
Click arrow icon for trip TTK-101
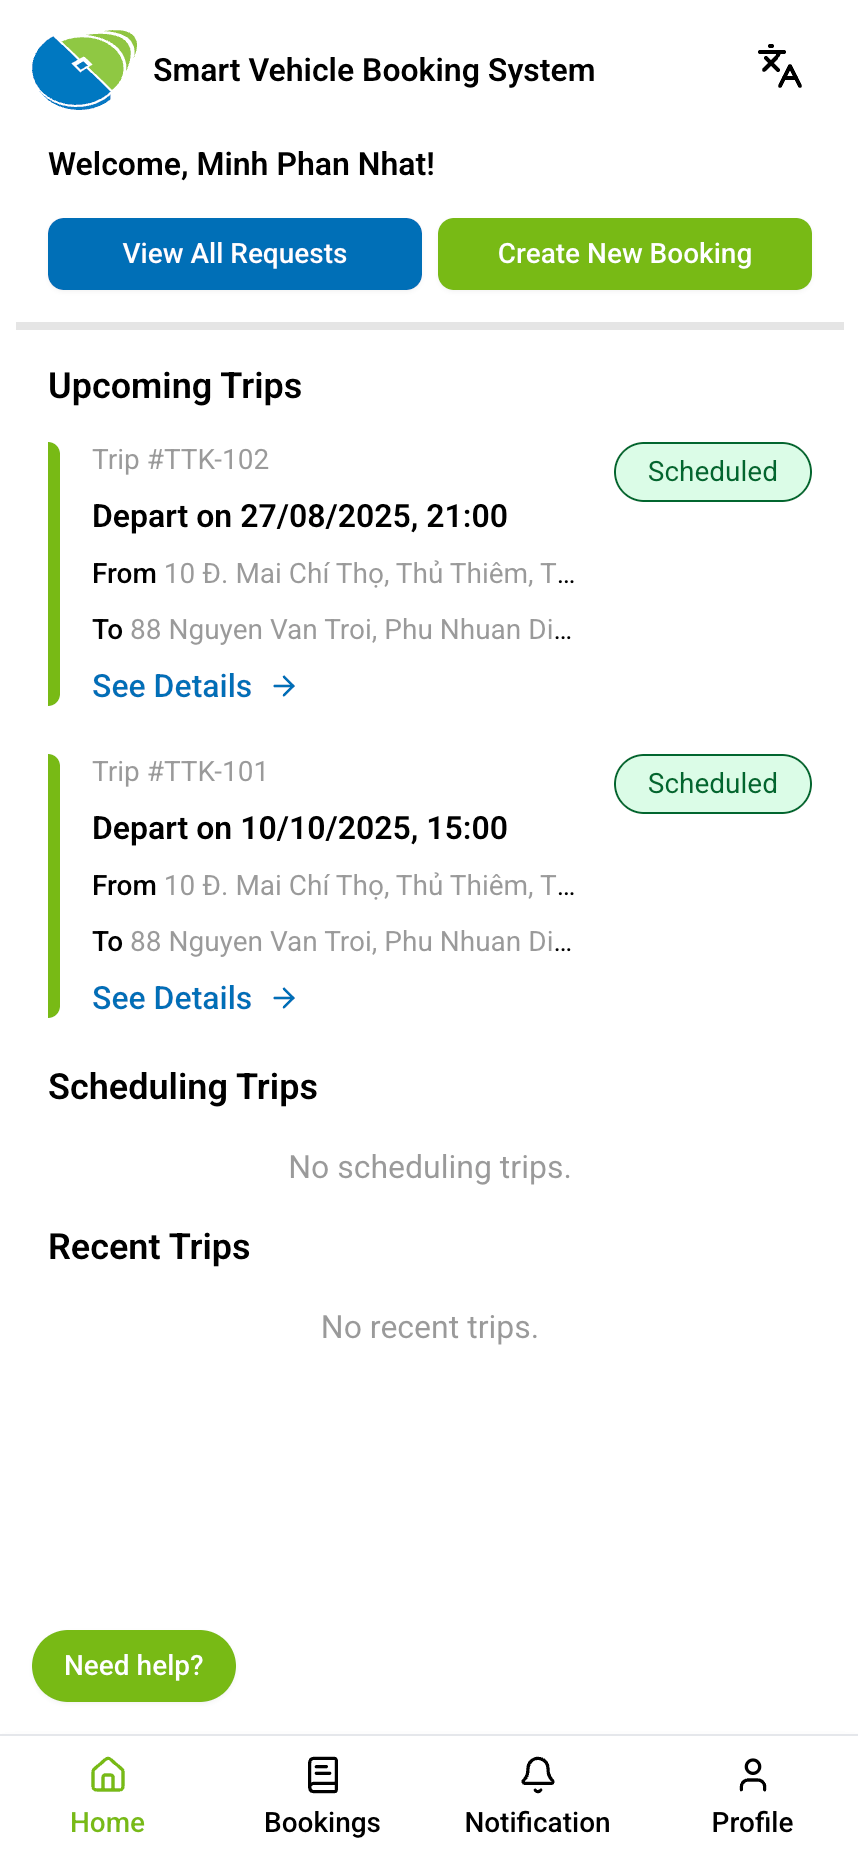tap(285, 998)
